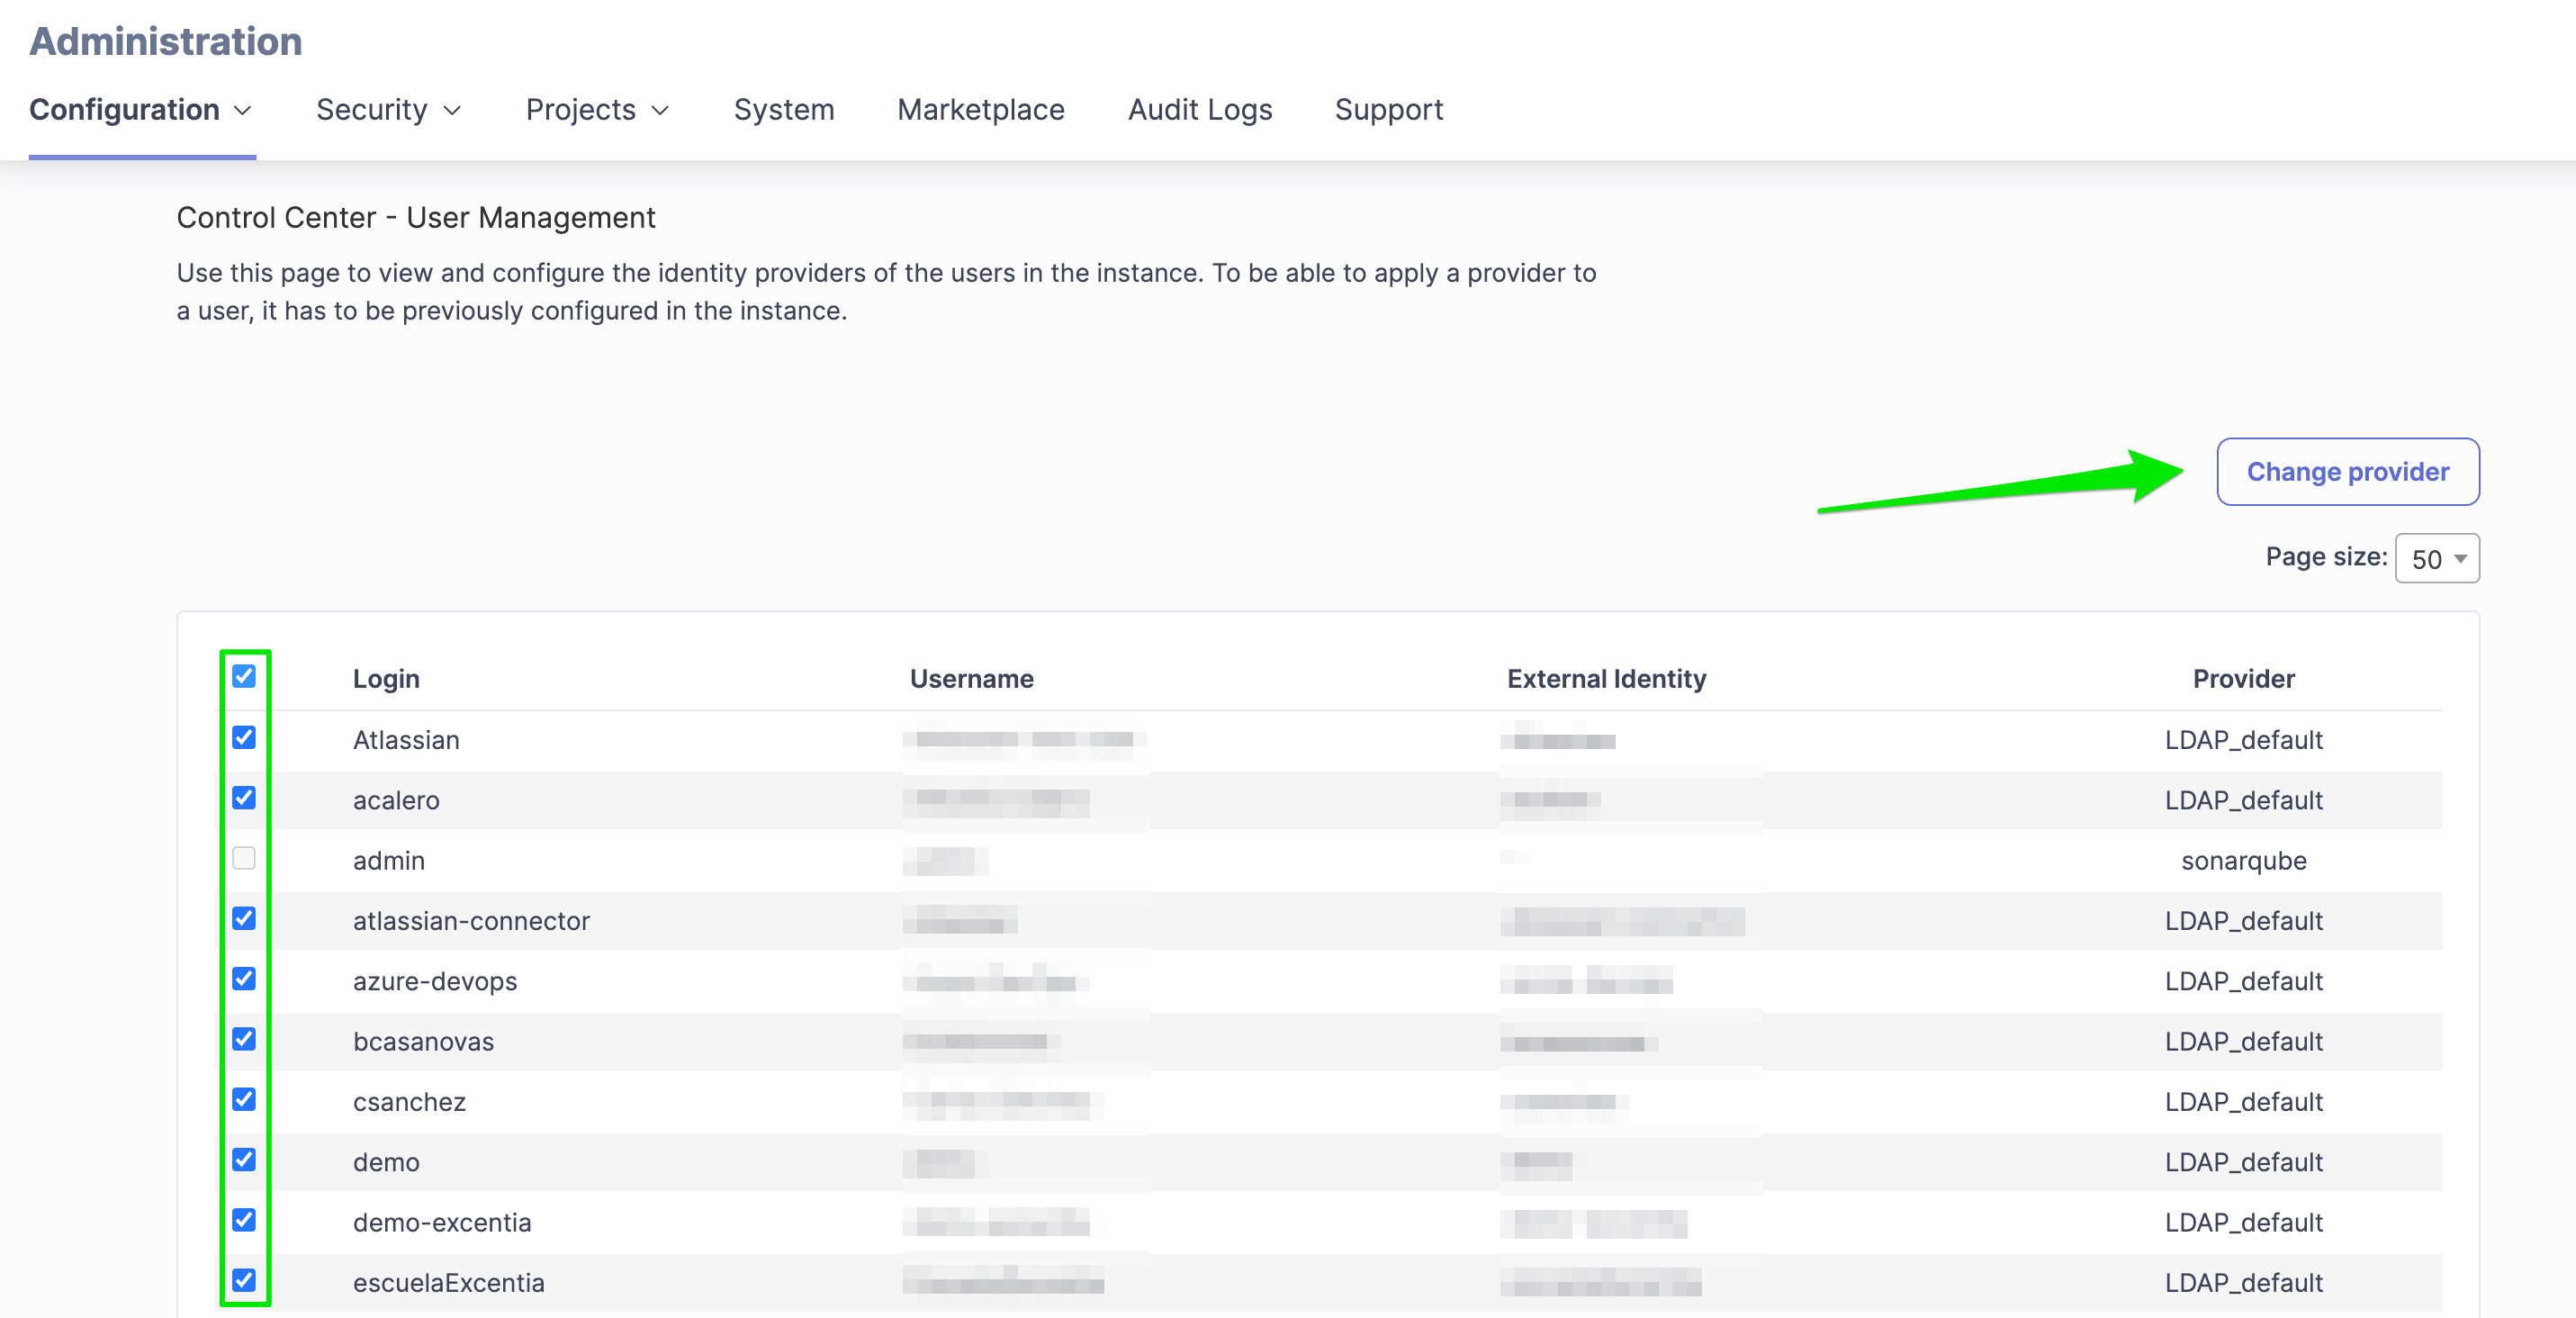Switch to Audit Logs
The height and width of the screenshot is (1318, 2576).
(x=1199, y=109)
